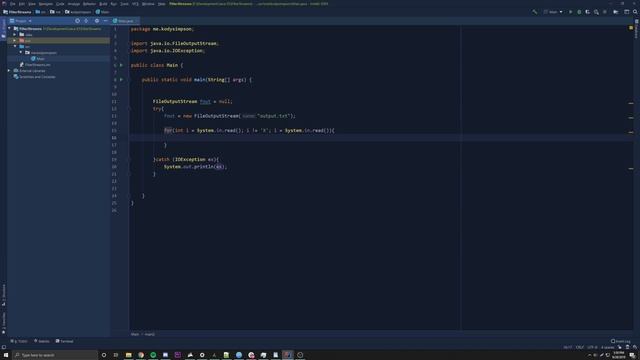Expand the .idea folder in the project tree
The height and width of the screenshot is (360, 640).
click(x=15, y=35)
